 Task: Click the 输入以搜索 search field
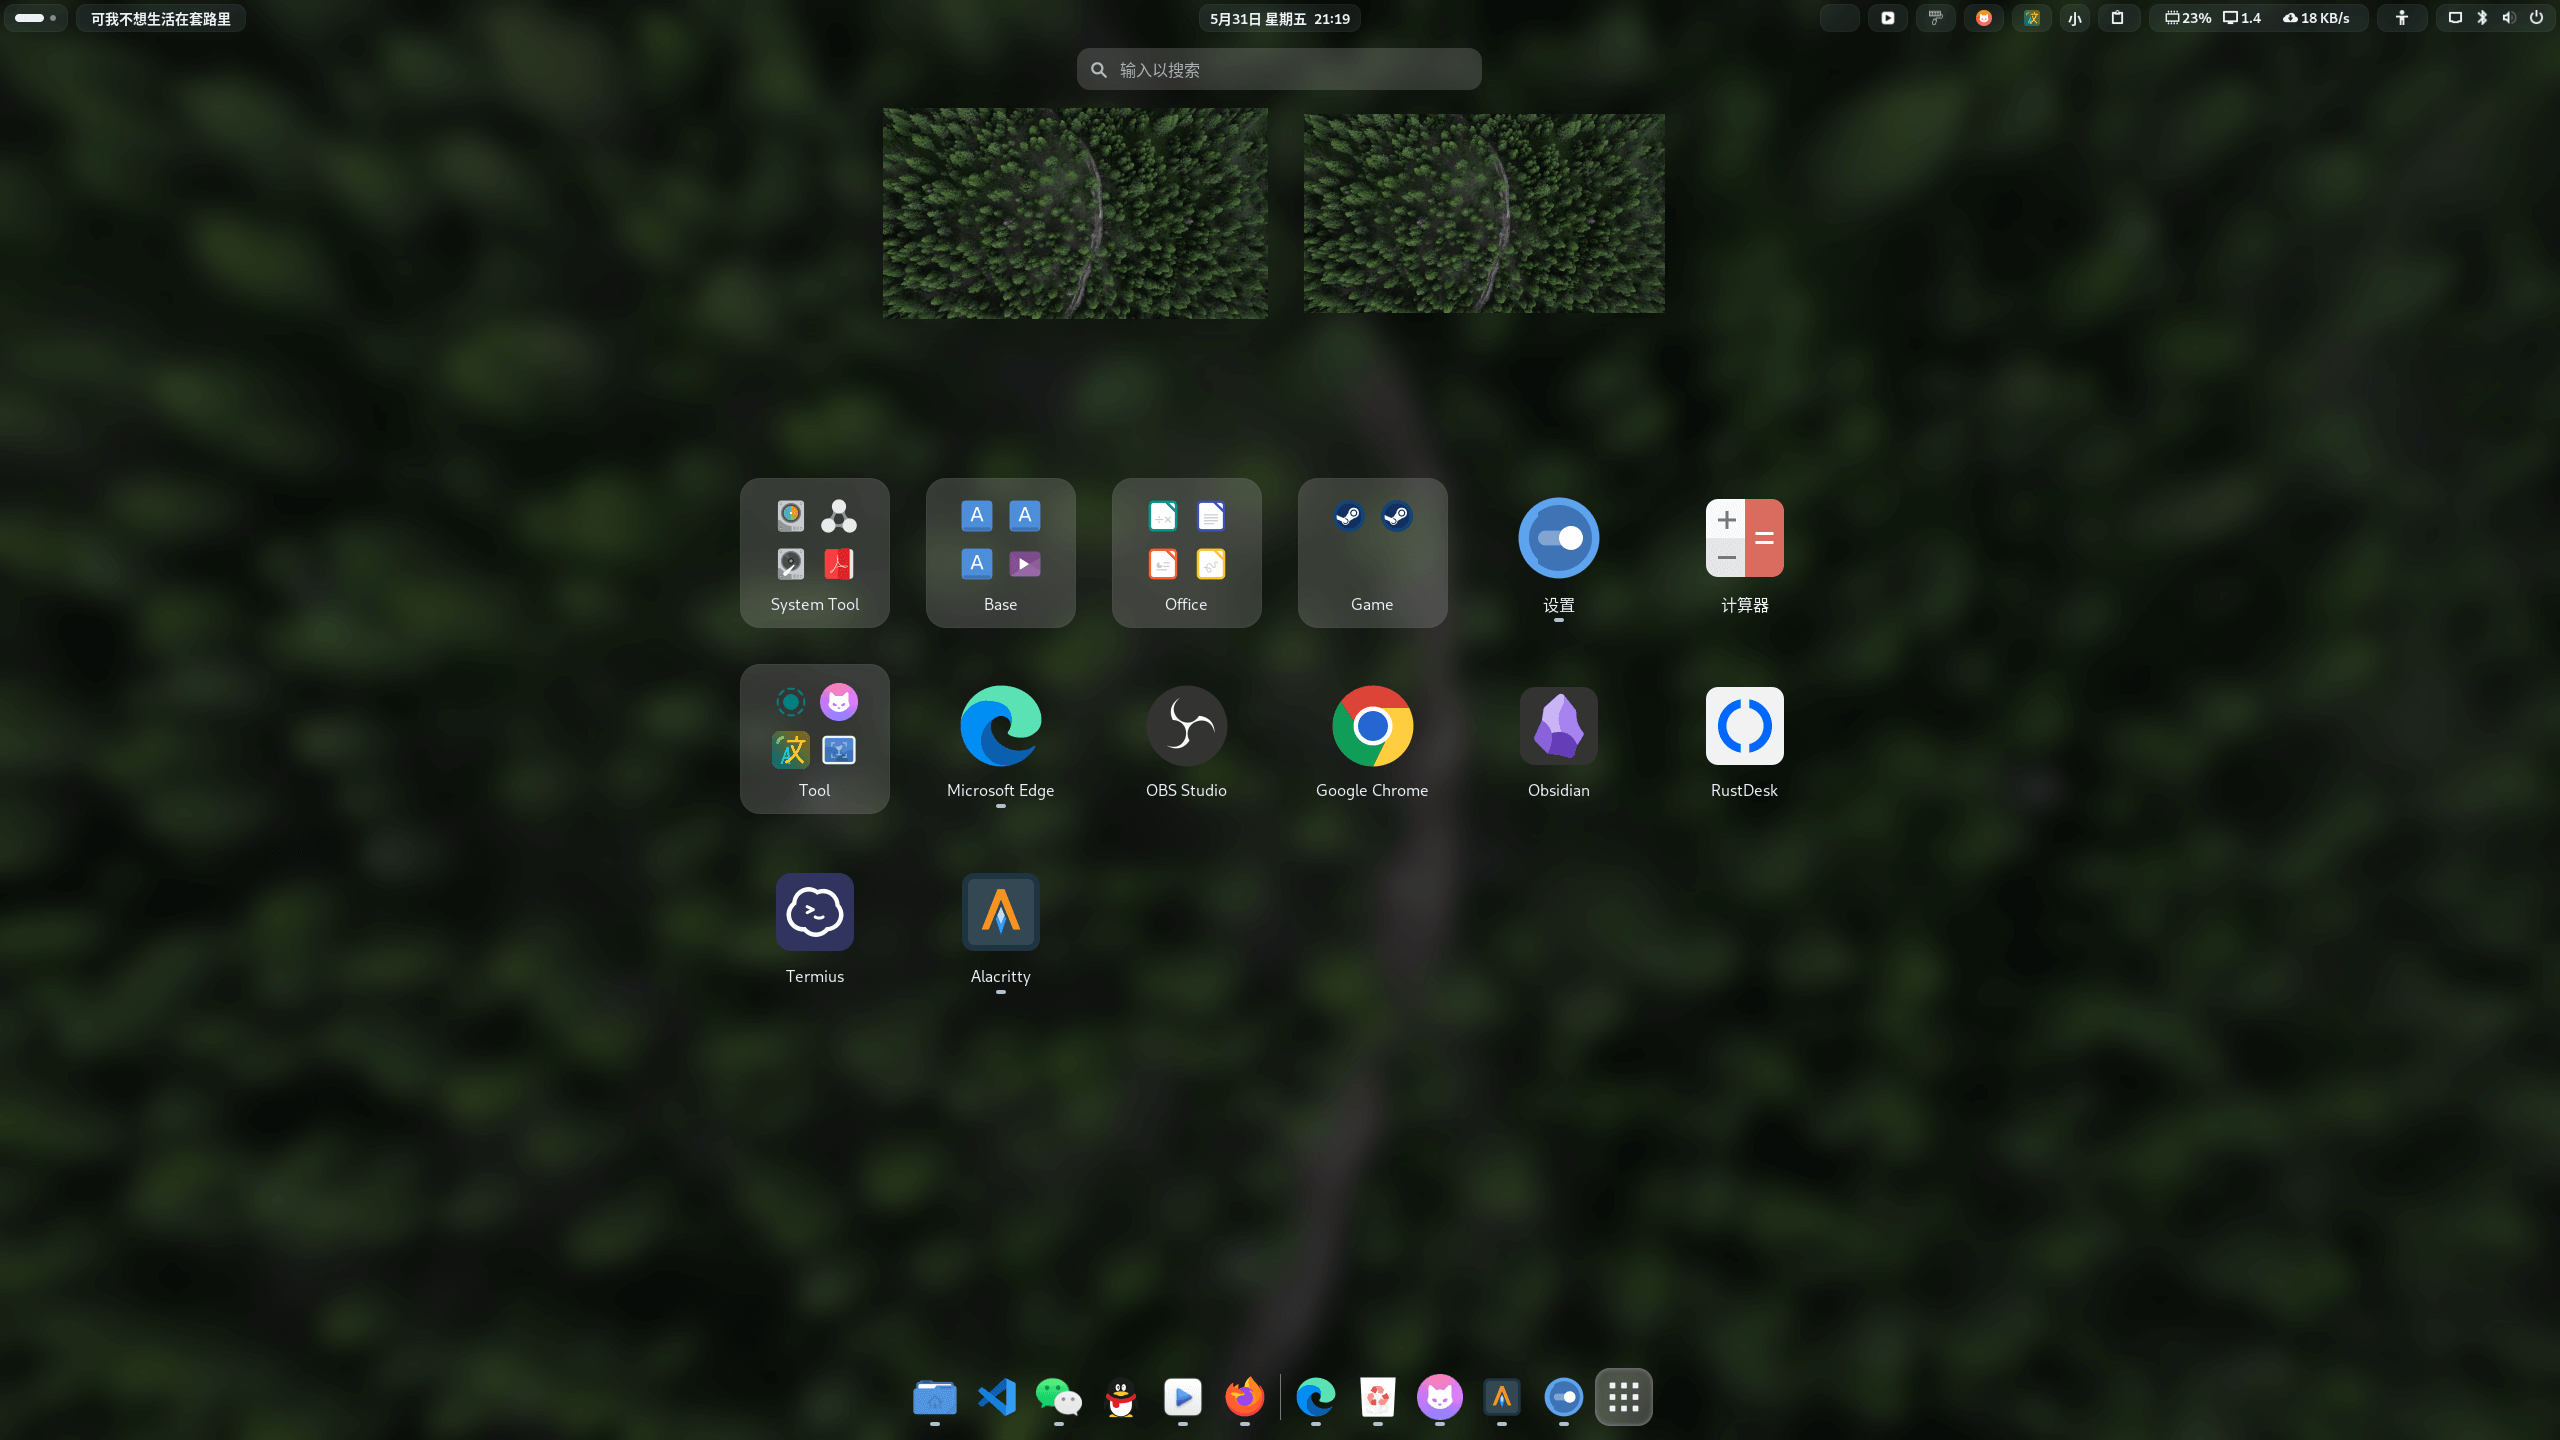[1279, 69]
